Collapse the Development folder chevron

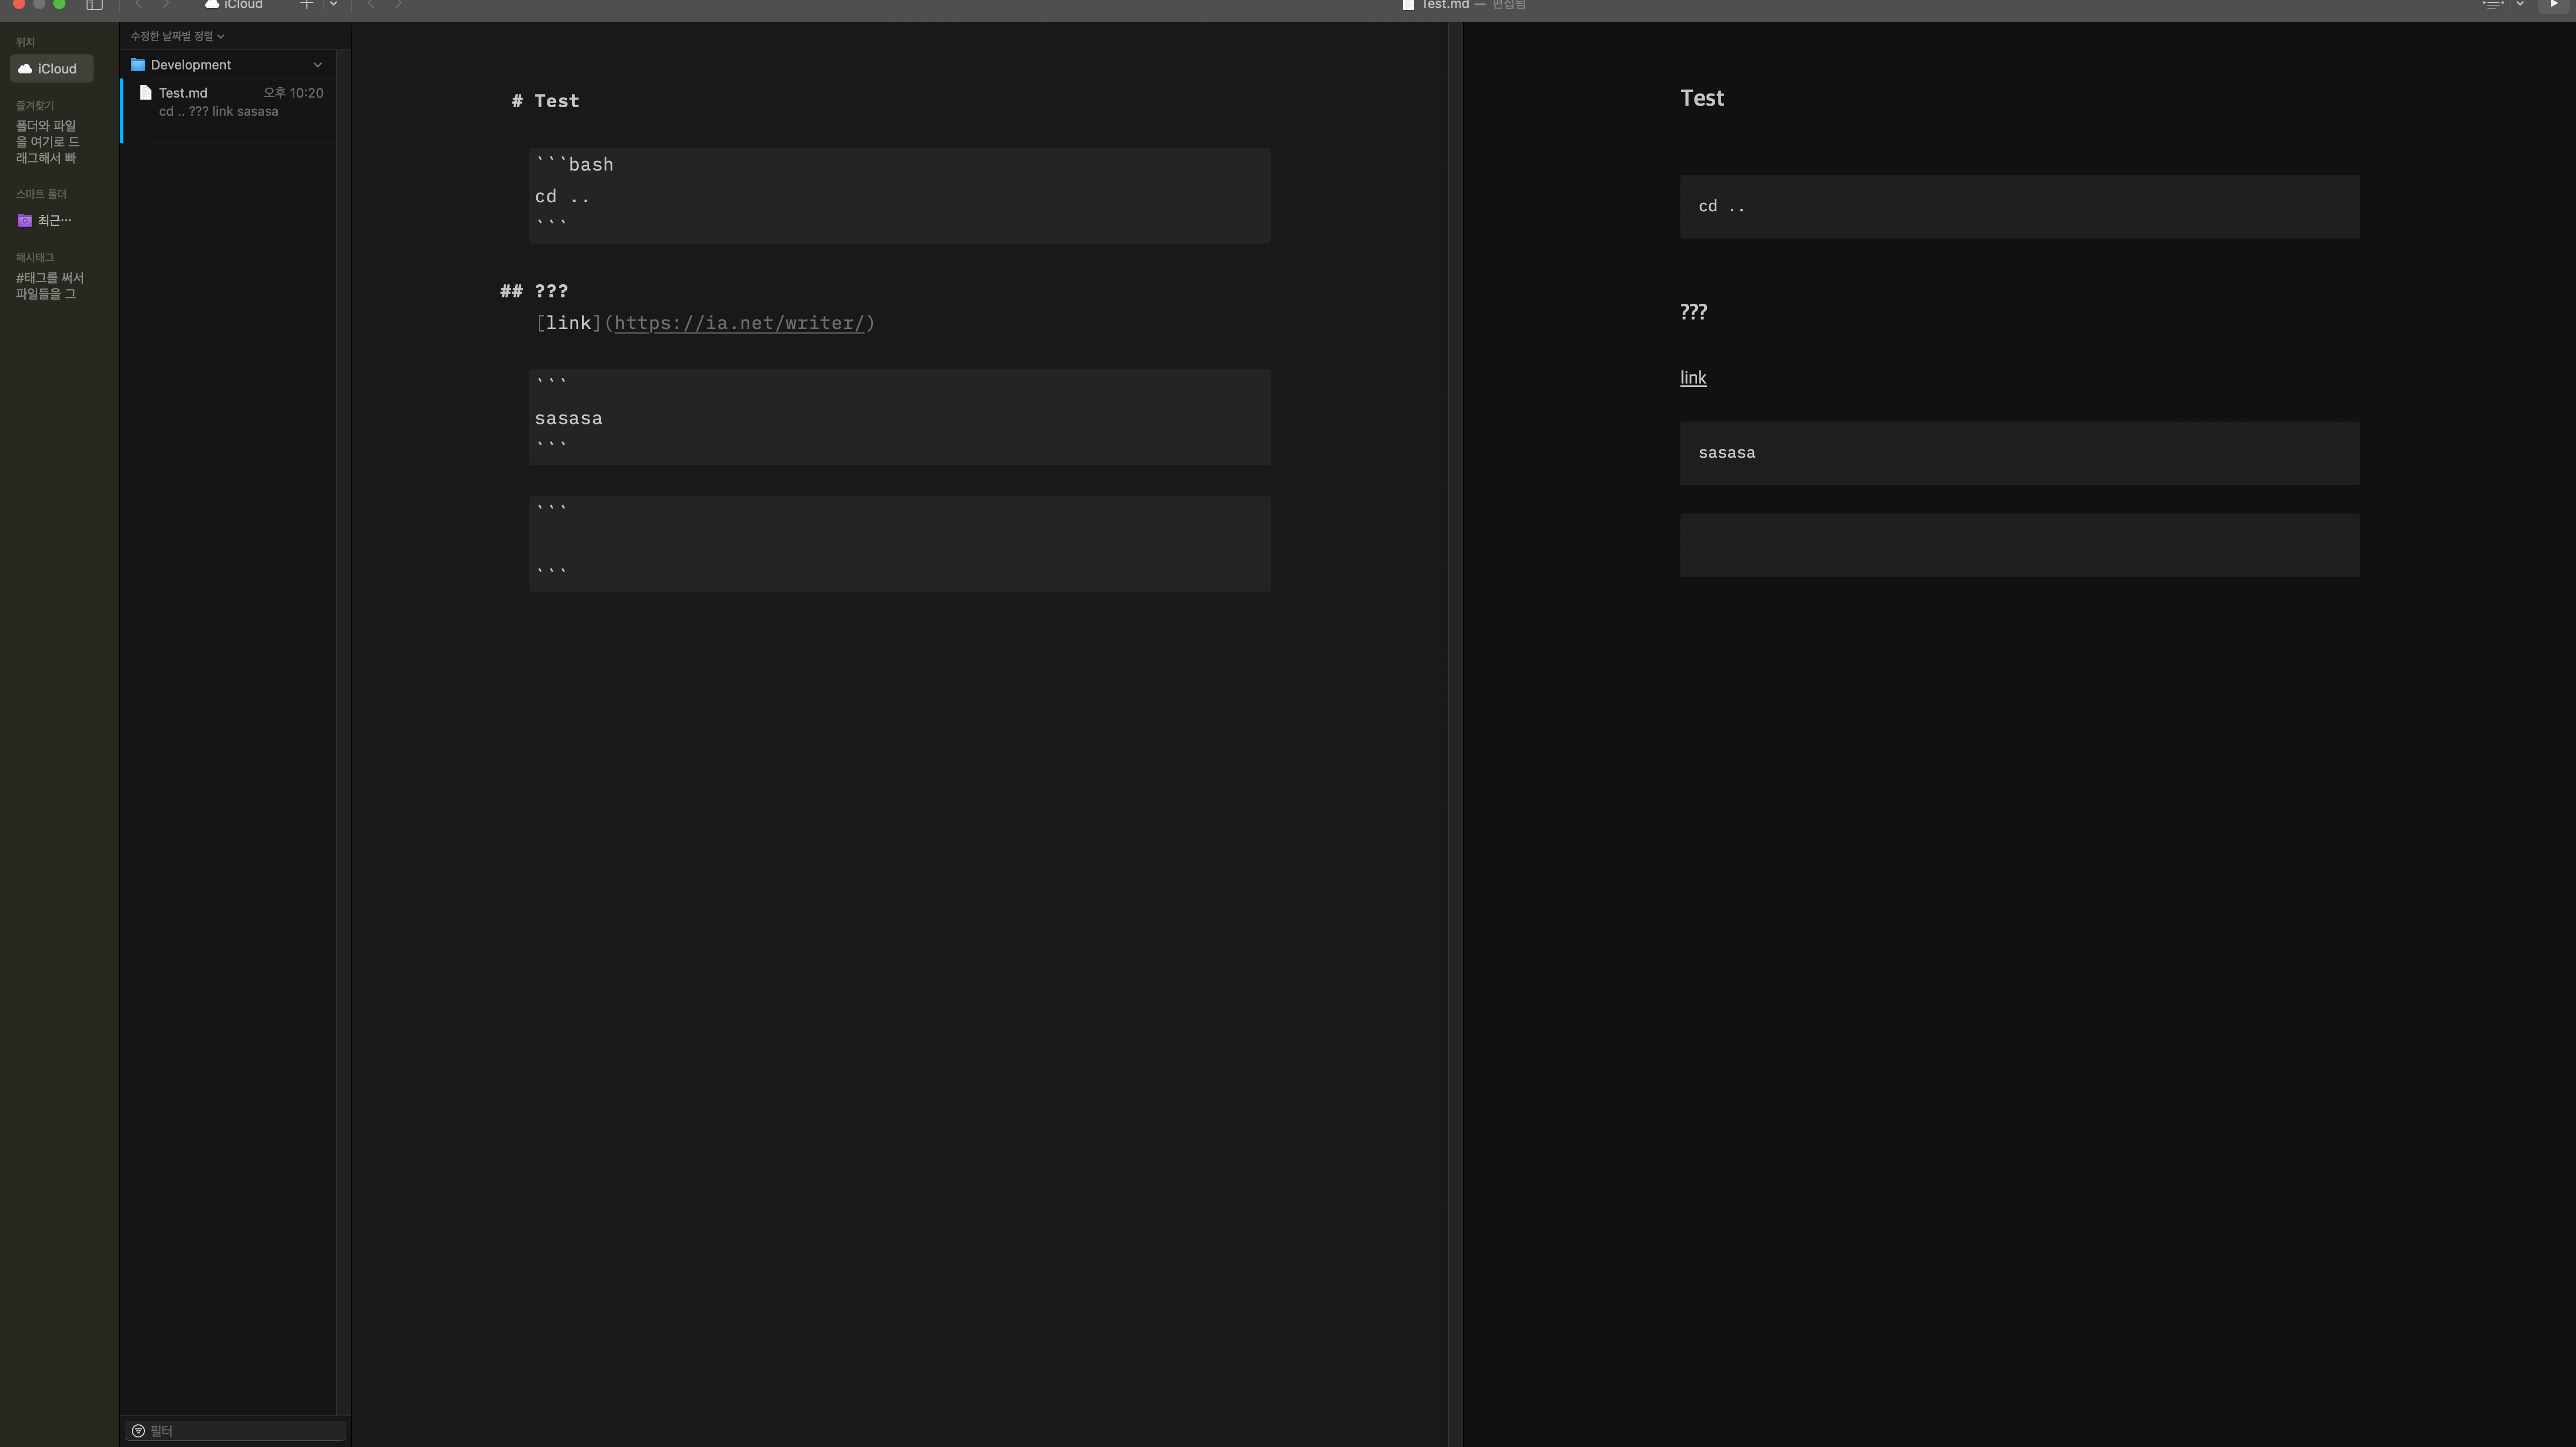click(318, 65)
